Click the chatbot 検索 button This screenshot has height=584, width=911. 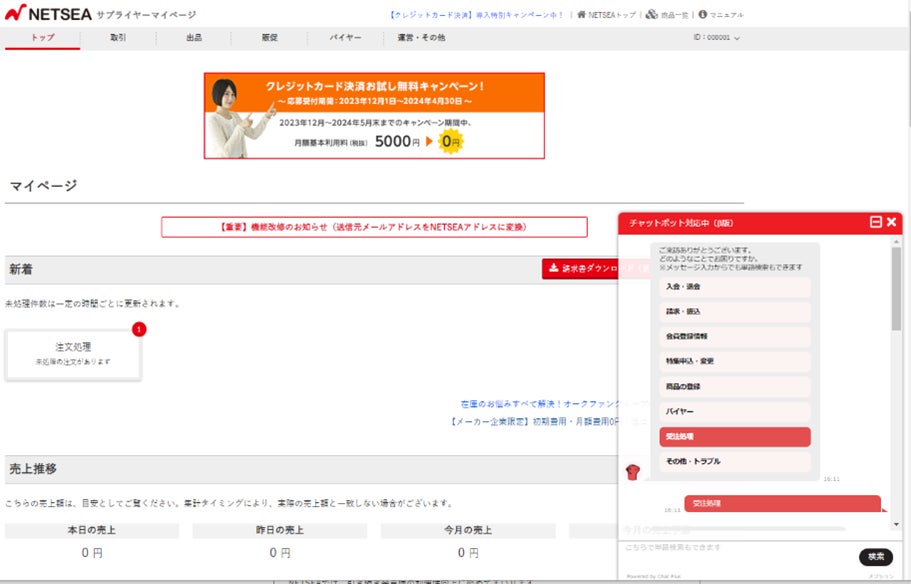[x=876, y=557]
